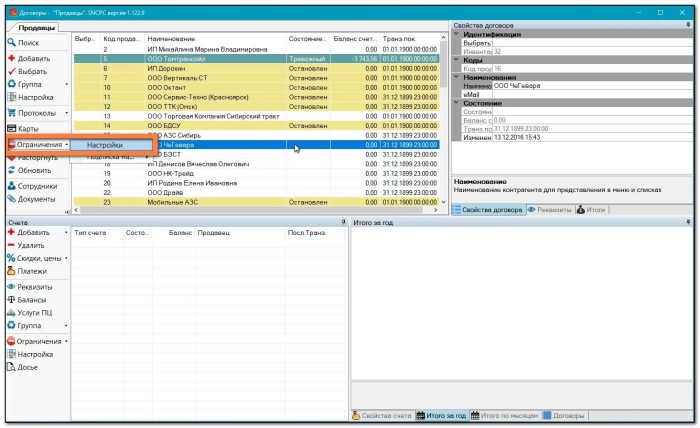Click the red plus Добавить icon in contracts sidebar

pyautogui.click(x=12, y=58)
